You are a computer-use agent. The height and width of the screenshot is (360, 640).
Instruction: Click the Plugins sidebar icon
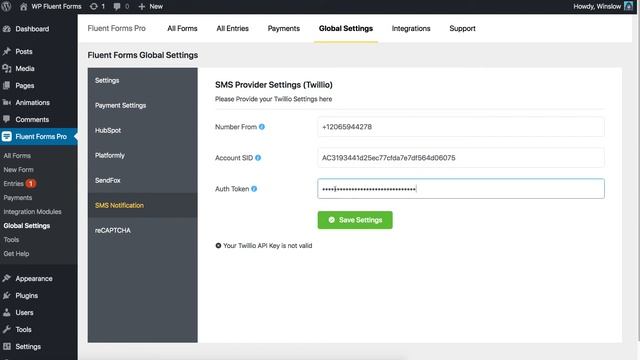click(x=7, y=296)
